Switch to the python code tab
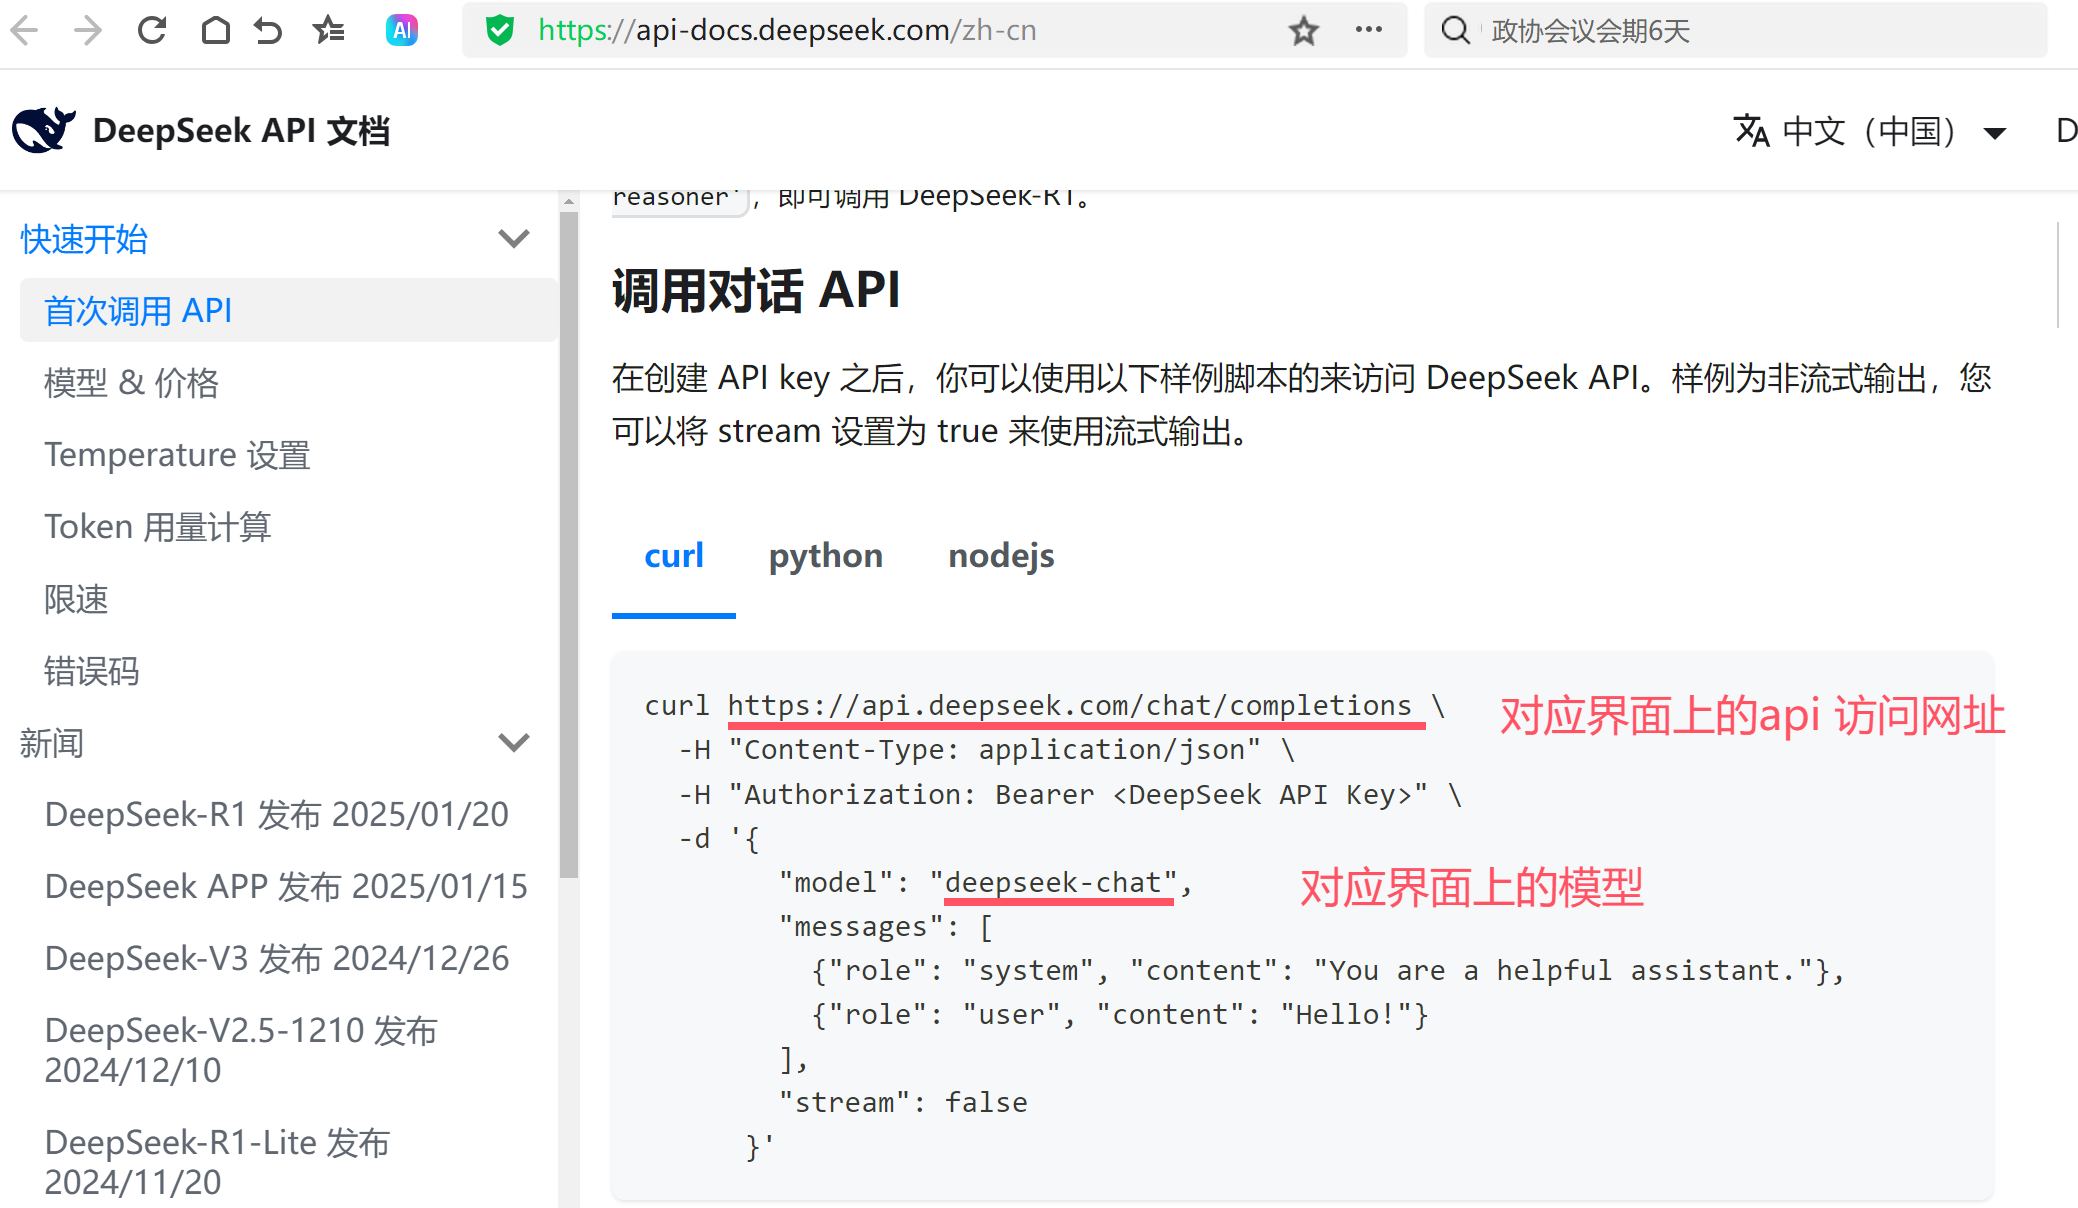 coord(825,556)
